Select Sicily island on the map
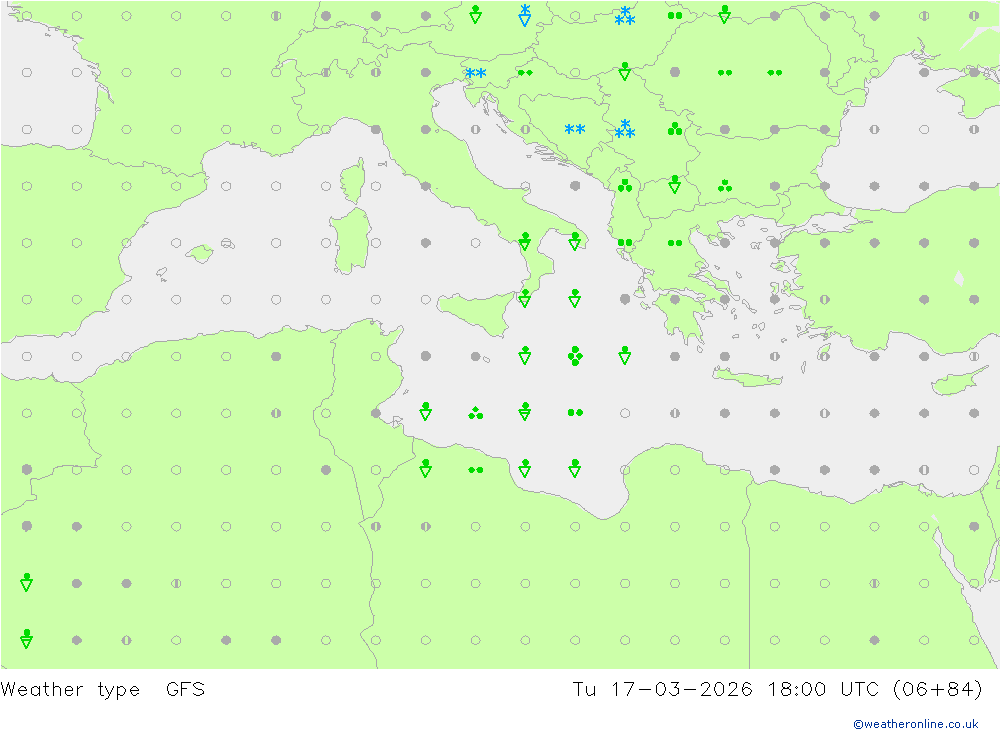Viewport: 1000px width, 733px height. (476, 315)
